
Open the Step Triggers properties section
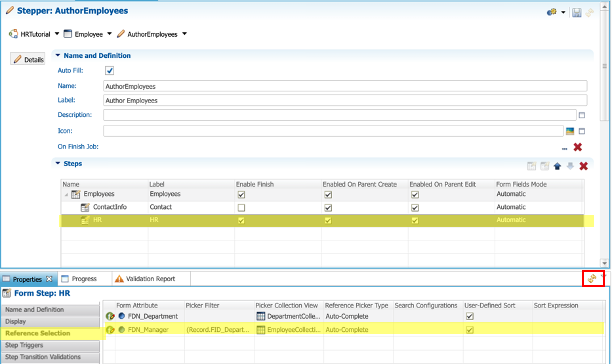[x=50, y=345]
